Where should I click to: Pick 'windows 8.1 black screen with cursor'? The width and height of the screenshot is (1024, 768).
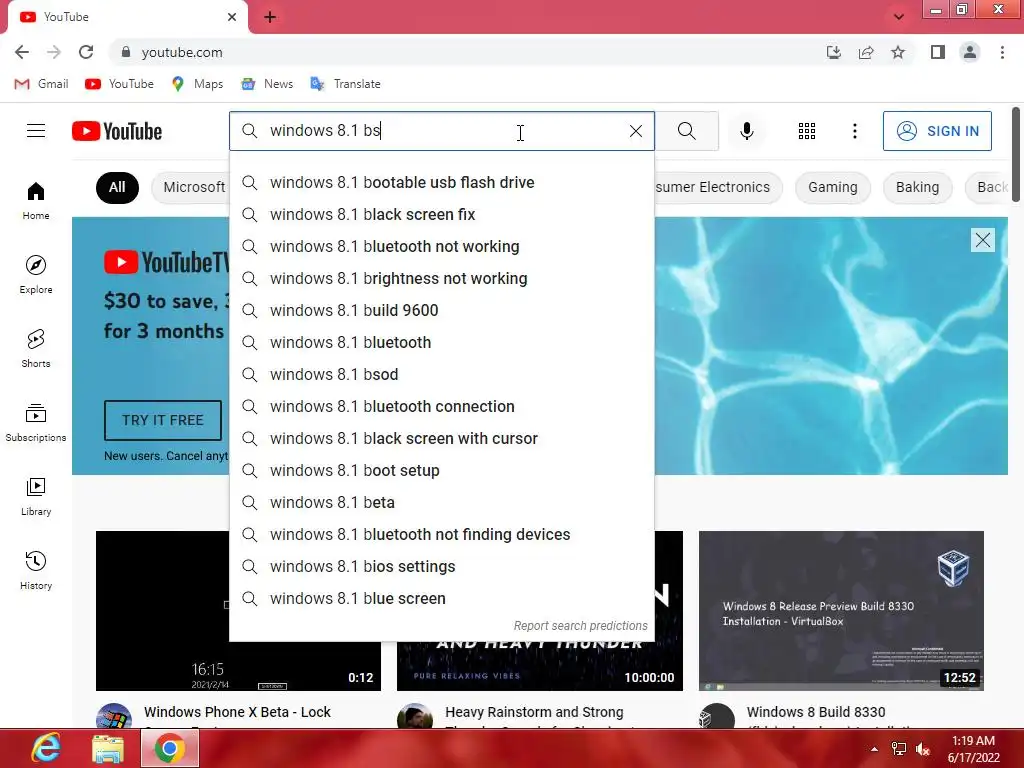point(441,438)
